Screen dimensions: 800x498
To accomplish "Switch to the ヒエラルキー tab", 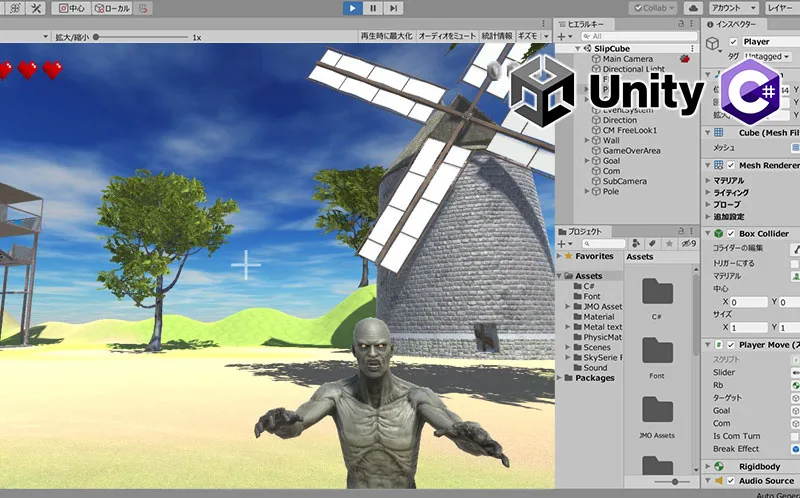I will tap(585, 24).
